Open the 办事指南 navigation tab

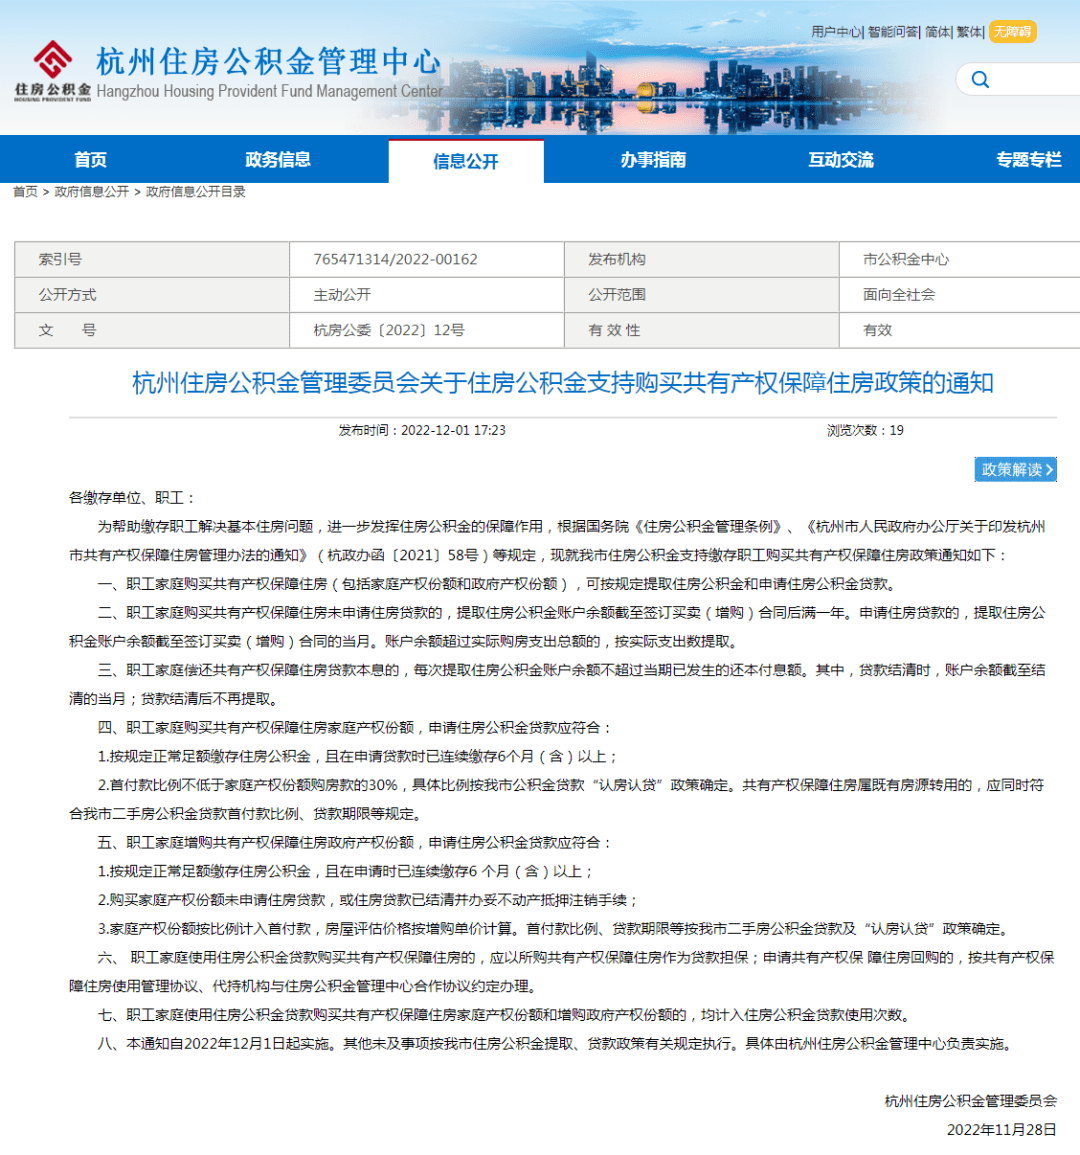(x=653, y=160)
